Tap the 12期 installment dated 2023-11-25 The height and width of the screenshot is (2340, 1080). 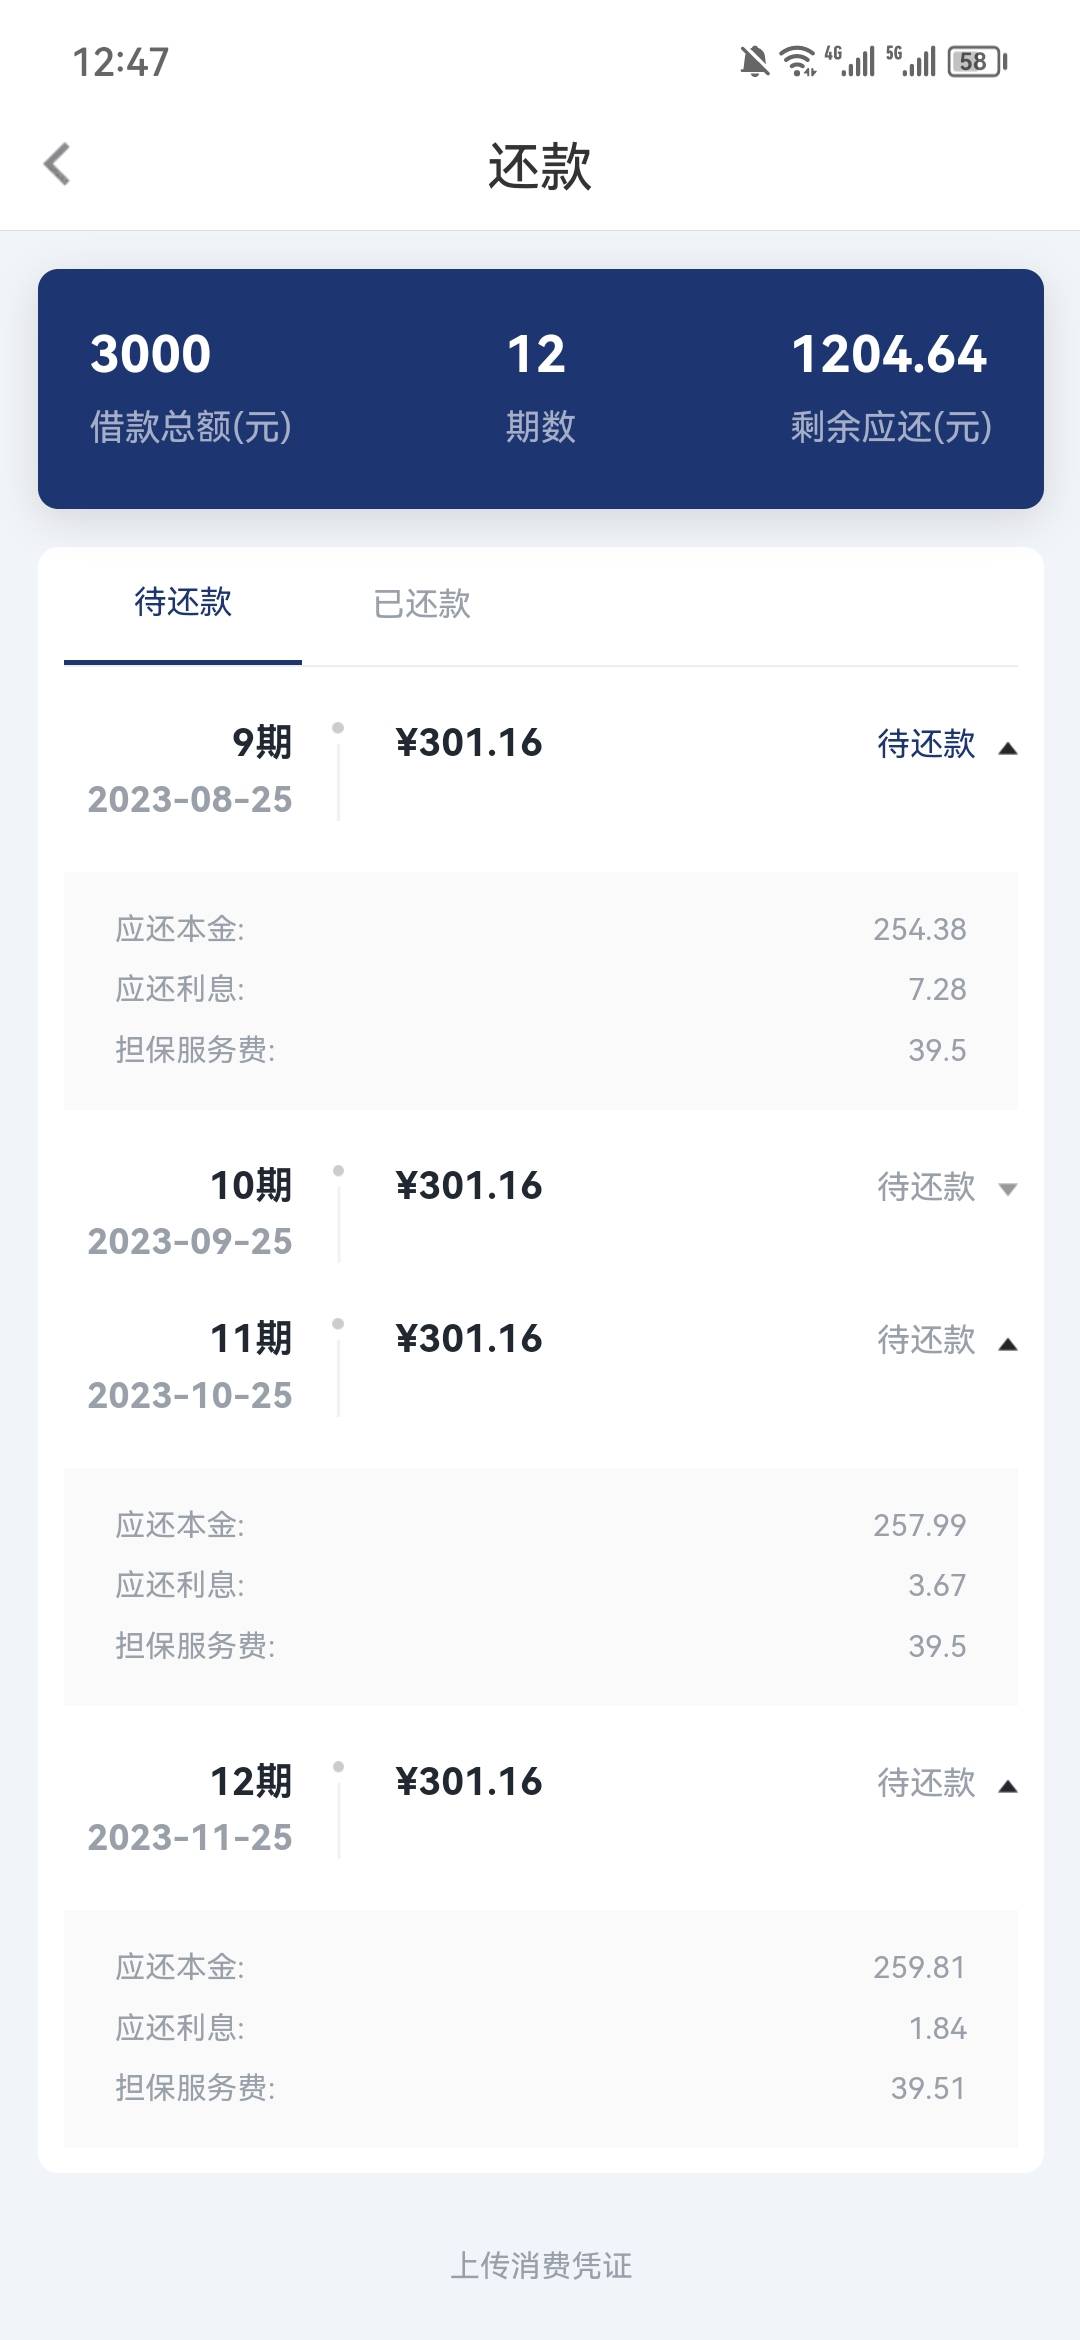point(190,1809)
